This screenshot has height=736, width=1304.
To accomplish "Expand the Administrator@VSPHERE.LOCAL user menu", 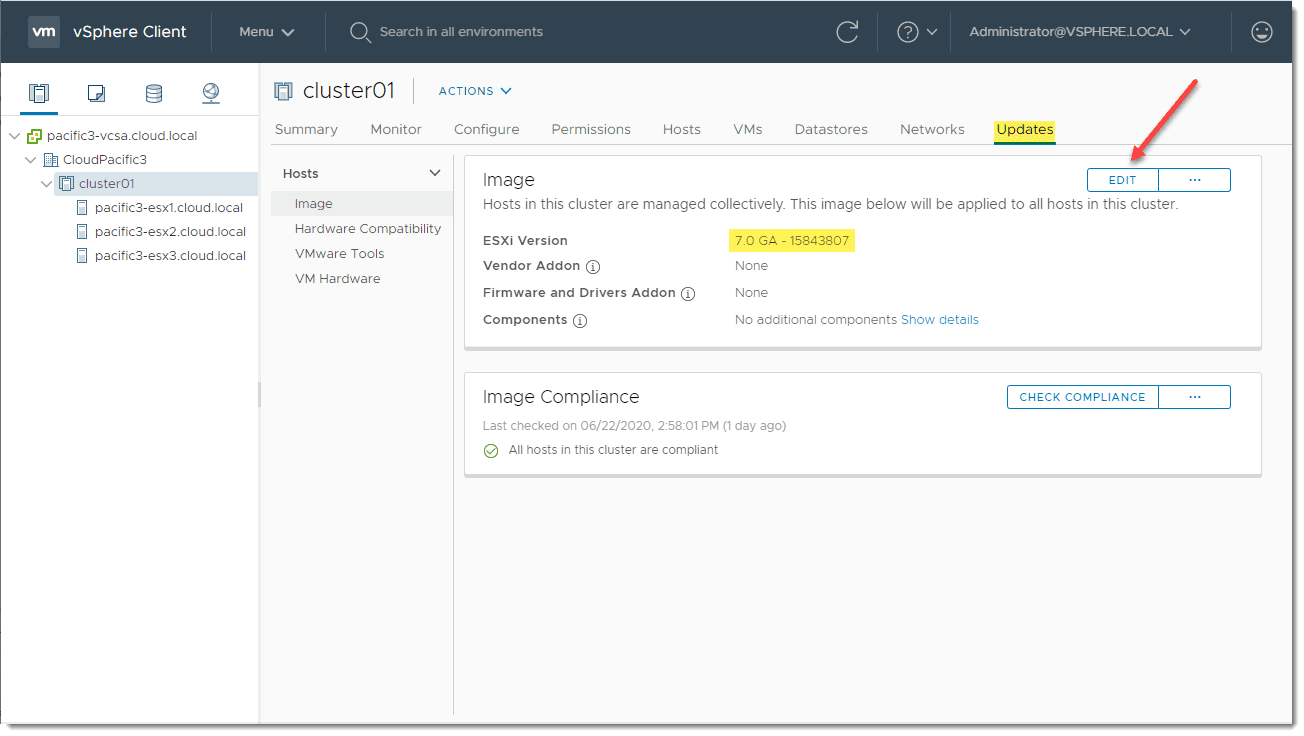I will click(1080, 32).
